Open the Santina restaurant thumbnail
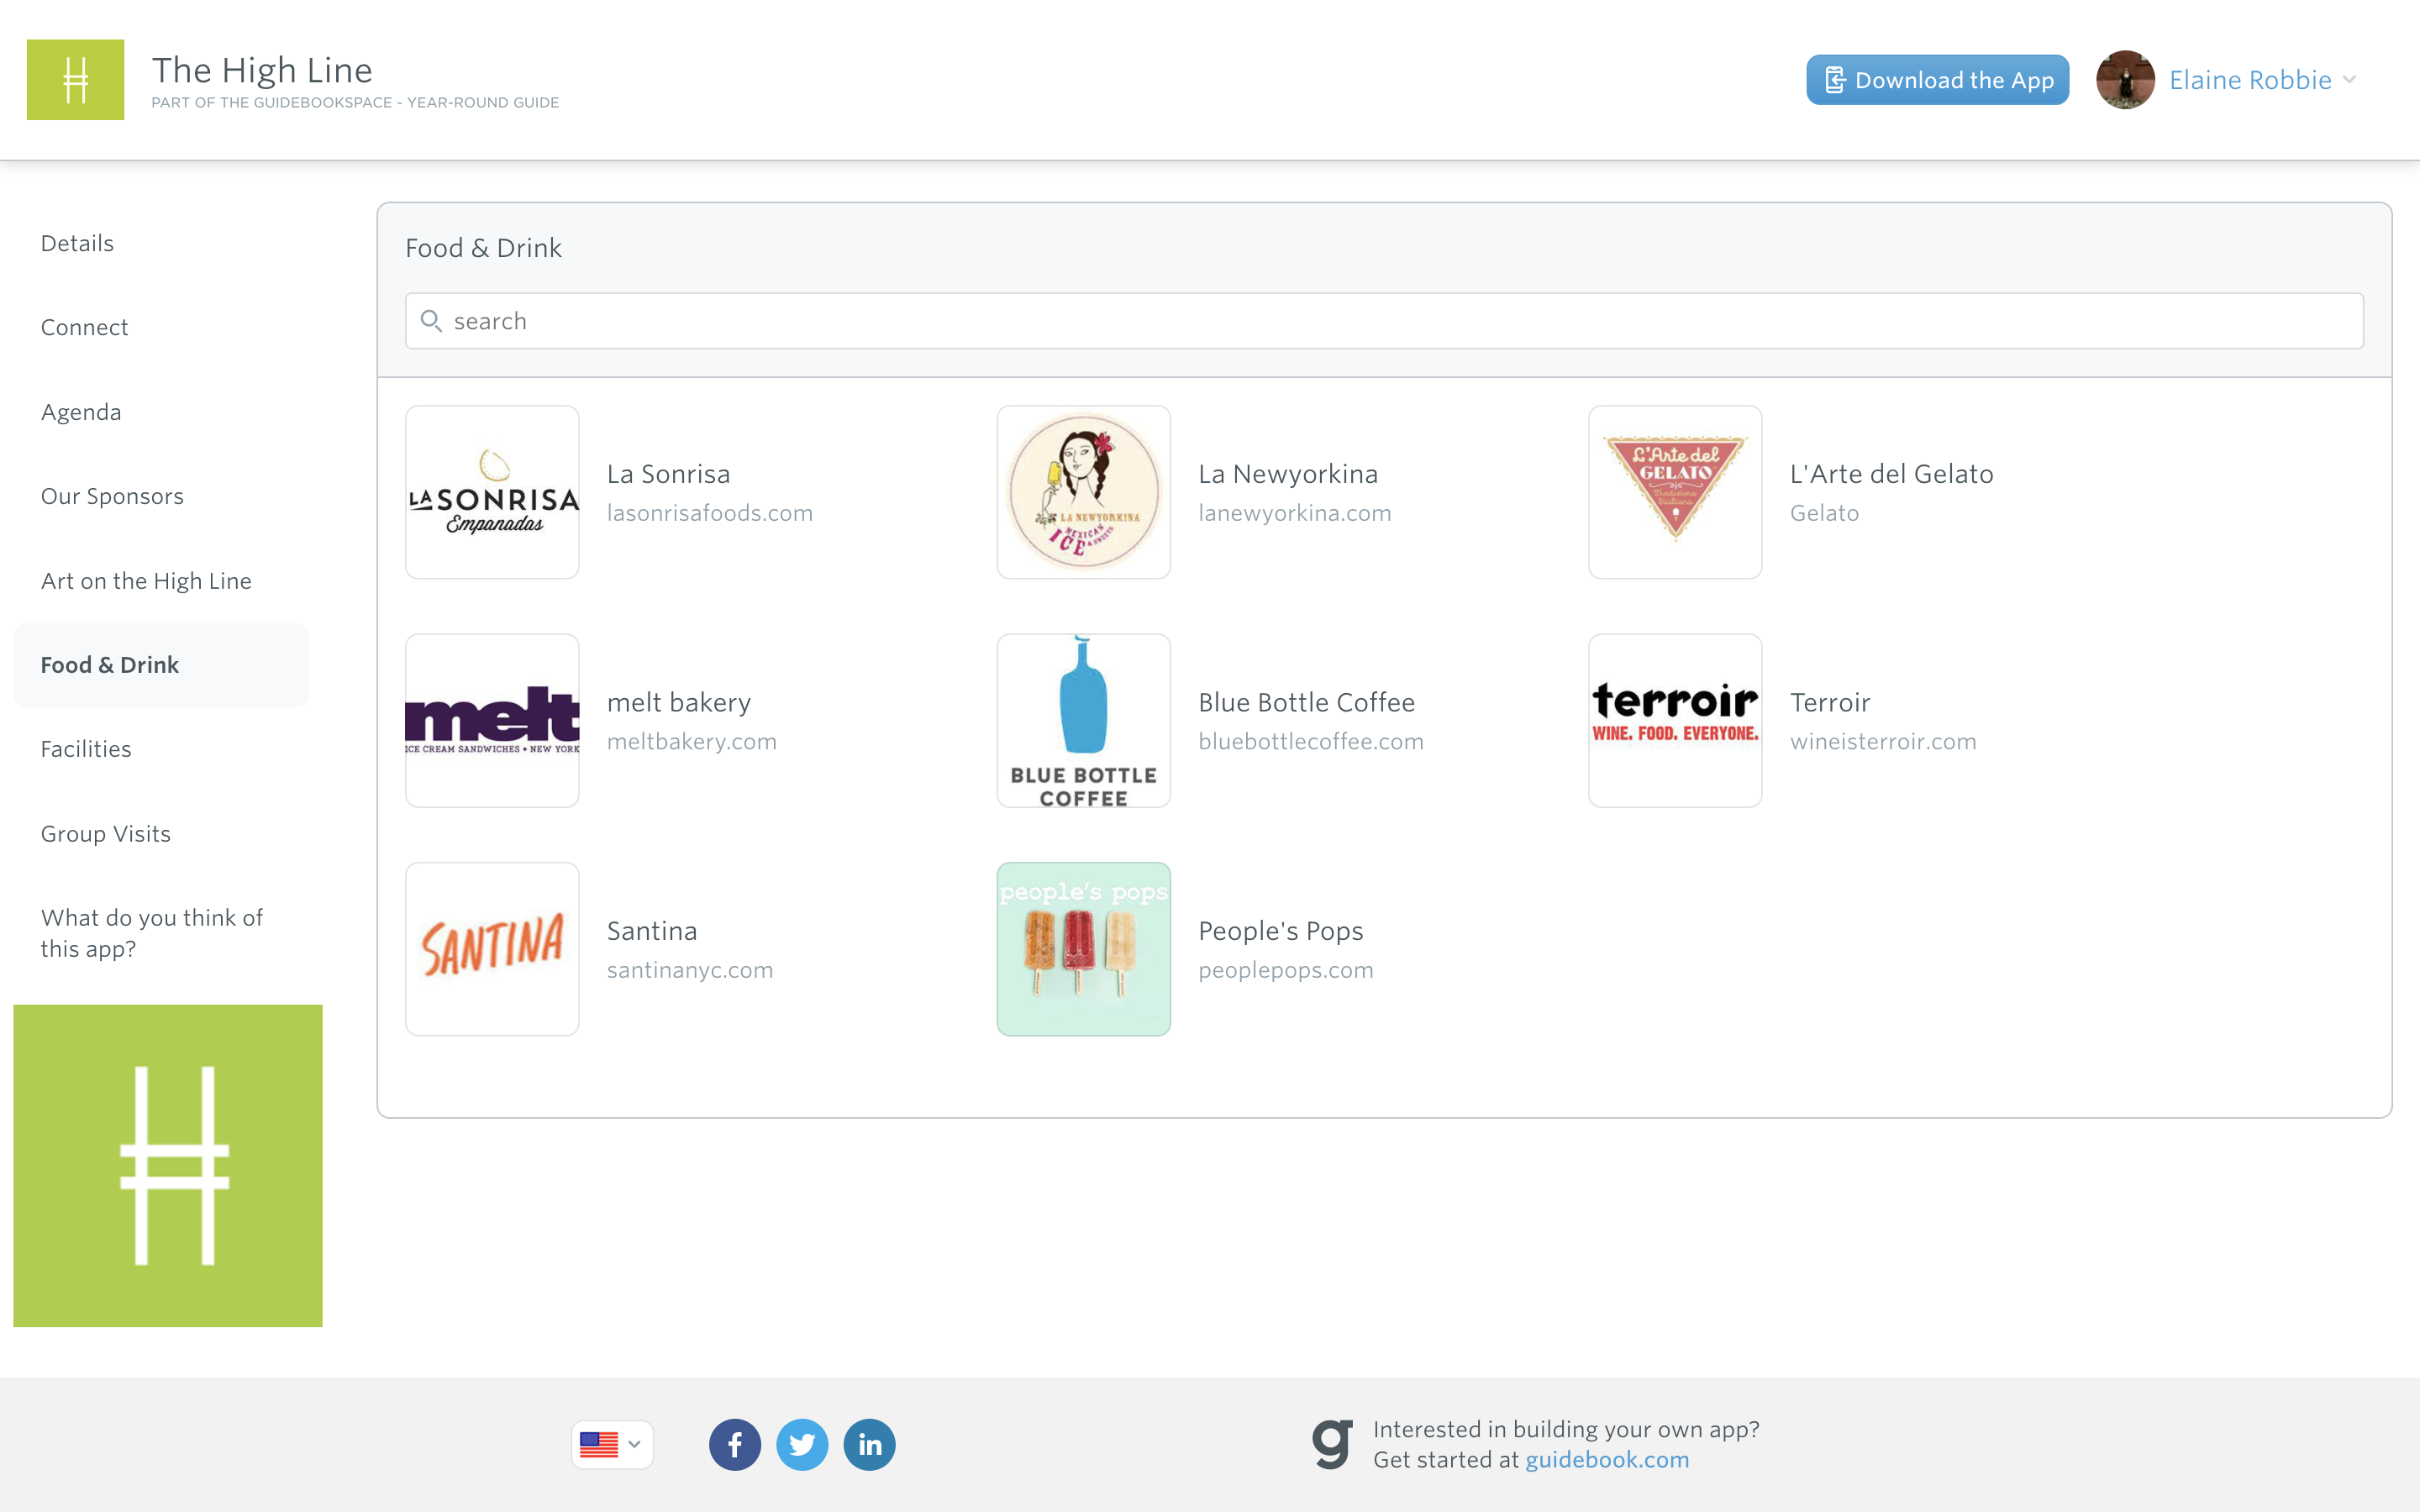2420x1512 pixels. click(492, 948)
